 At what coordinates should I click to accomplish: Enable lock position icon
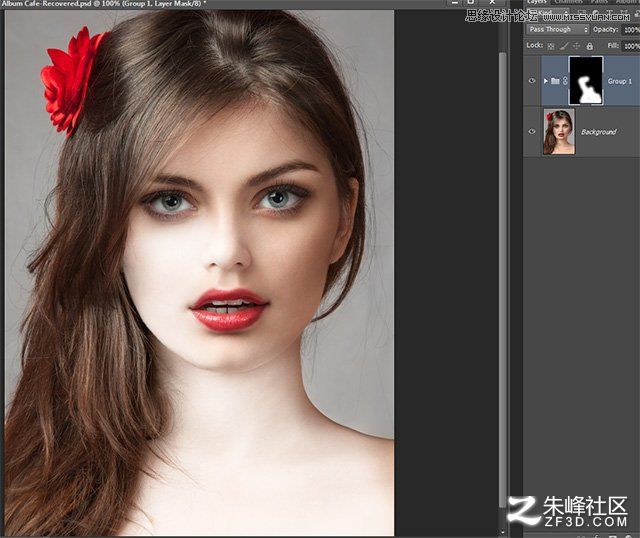pyautogui.click(x=576, y=46)
